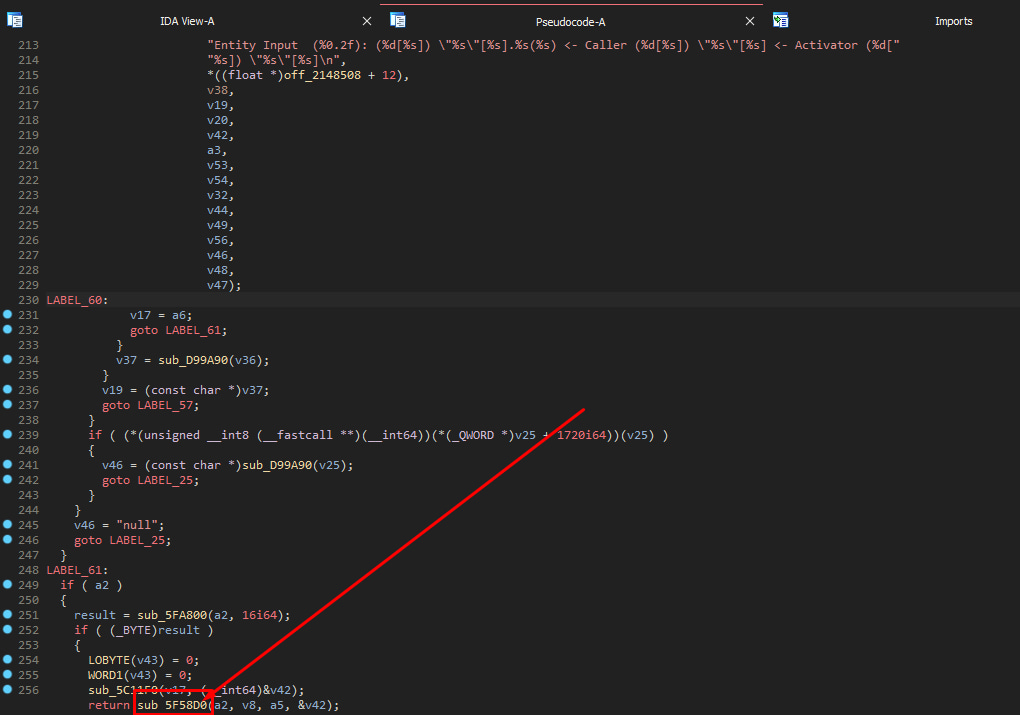1020x715 pixels.
Task: Select WORD1(v43) on line 255
Action: 123,675
